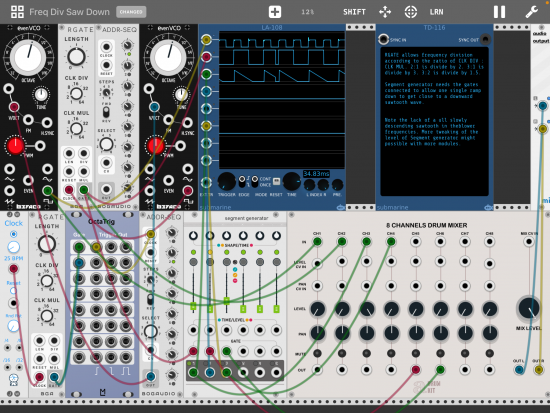The width and height of the screenshot is (550, 413).
Task: Click the TD-116 text display notes
Action: (x=434, y=121)
